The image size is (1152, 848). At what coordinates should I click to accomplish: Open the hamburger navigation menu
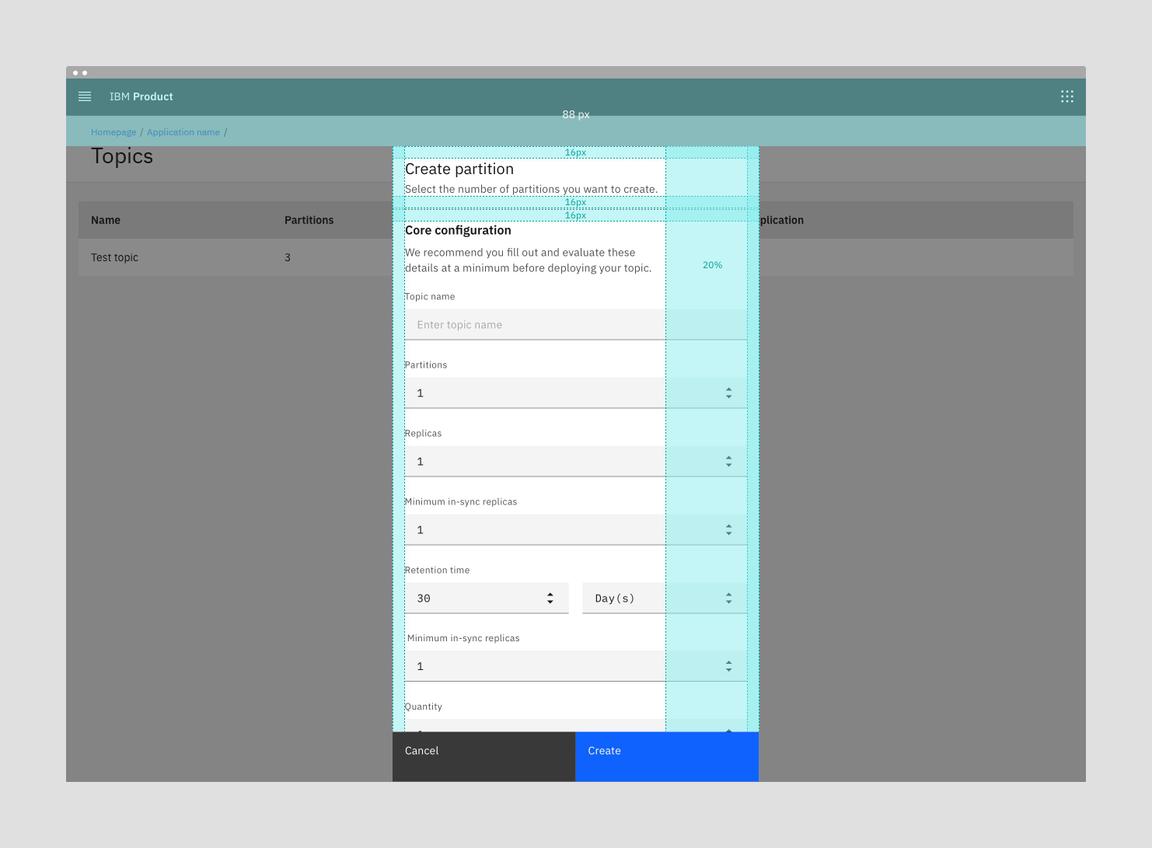pyautogui.click(x=85, y=97)
